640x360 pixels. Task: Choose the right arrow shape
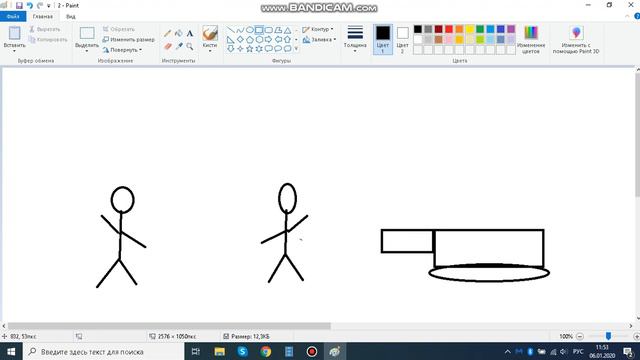tap(269, 40)
